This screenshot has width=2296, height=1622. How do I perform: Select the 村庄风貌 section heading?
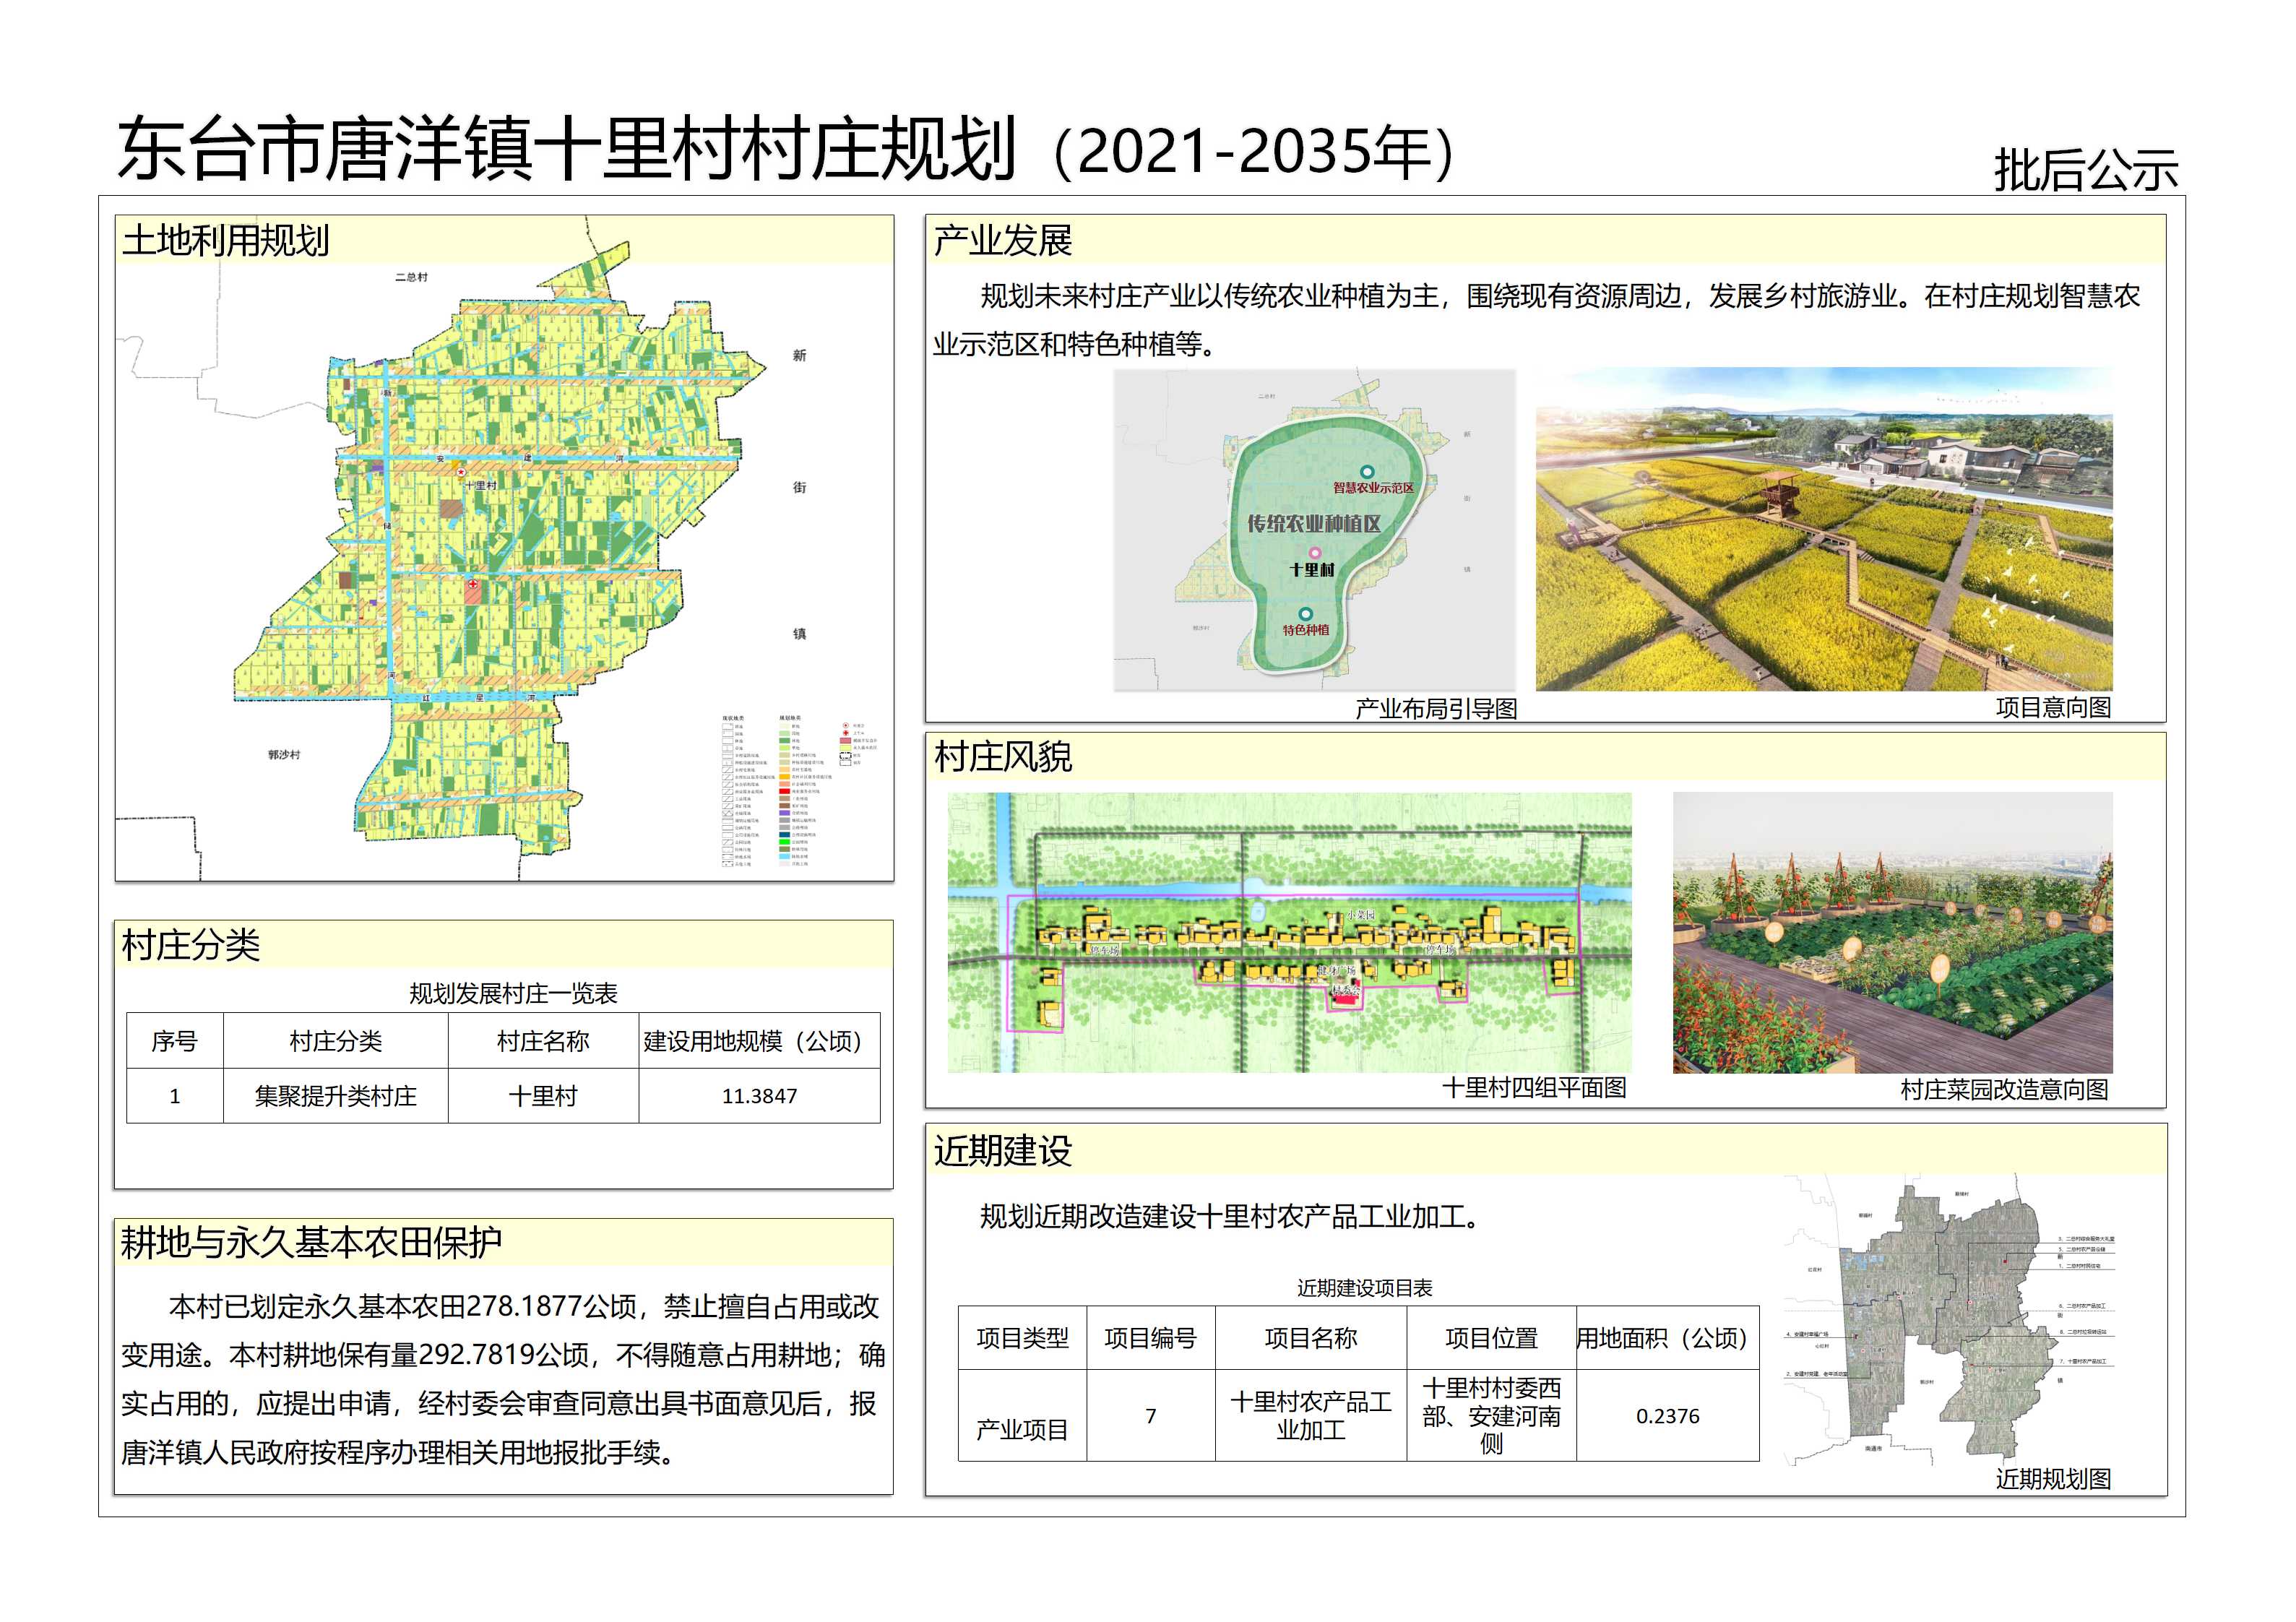(x=1002, y=757)
